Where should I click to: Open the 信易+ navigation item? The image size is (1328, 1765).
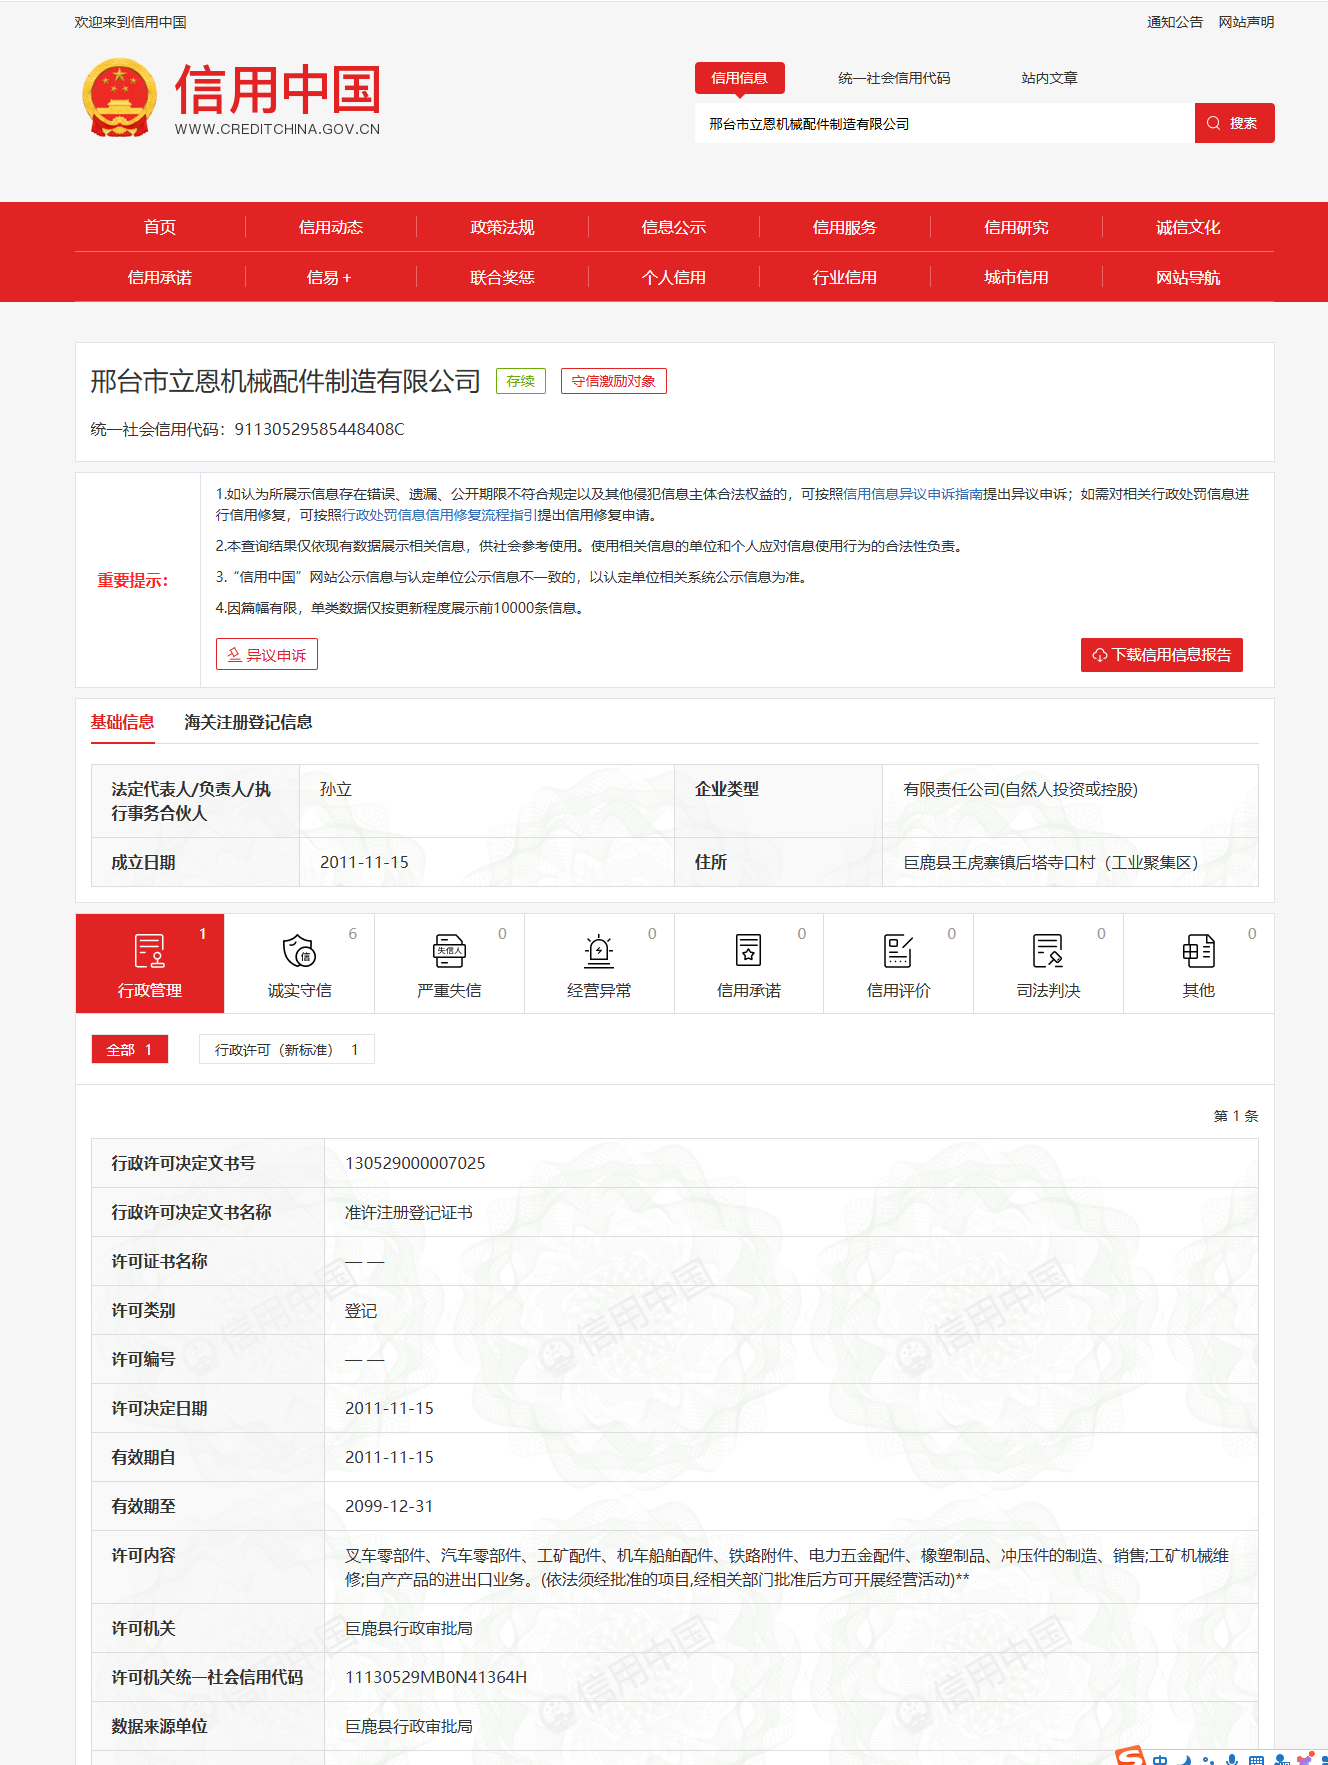coord(331,277)
